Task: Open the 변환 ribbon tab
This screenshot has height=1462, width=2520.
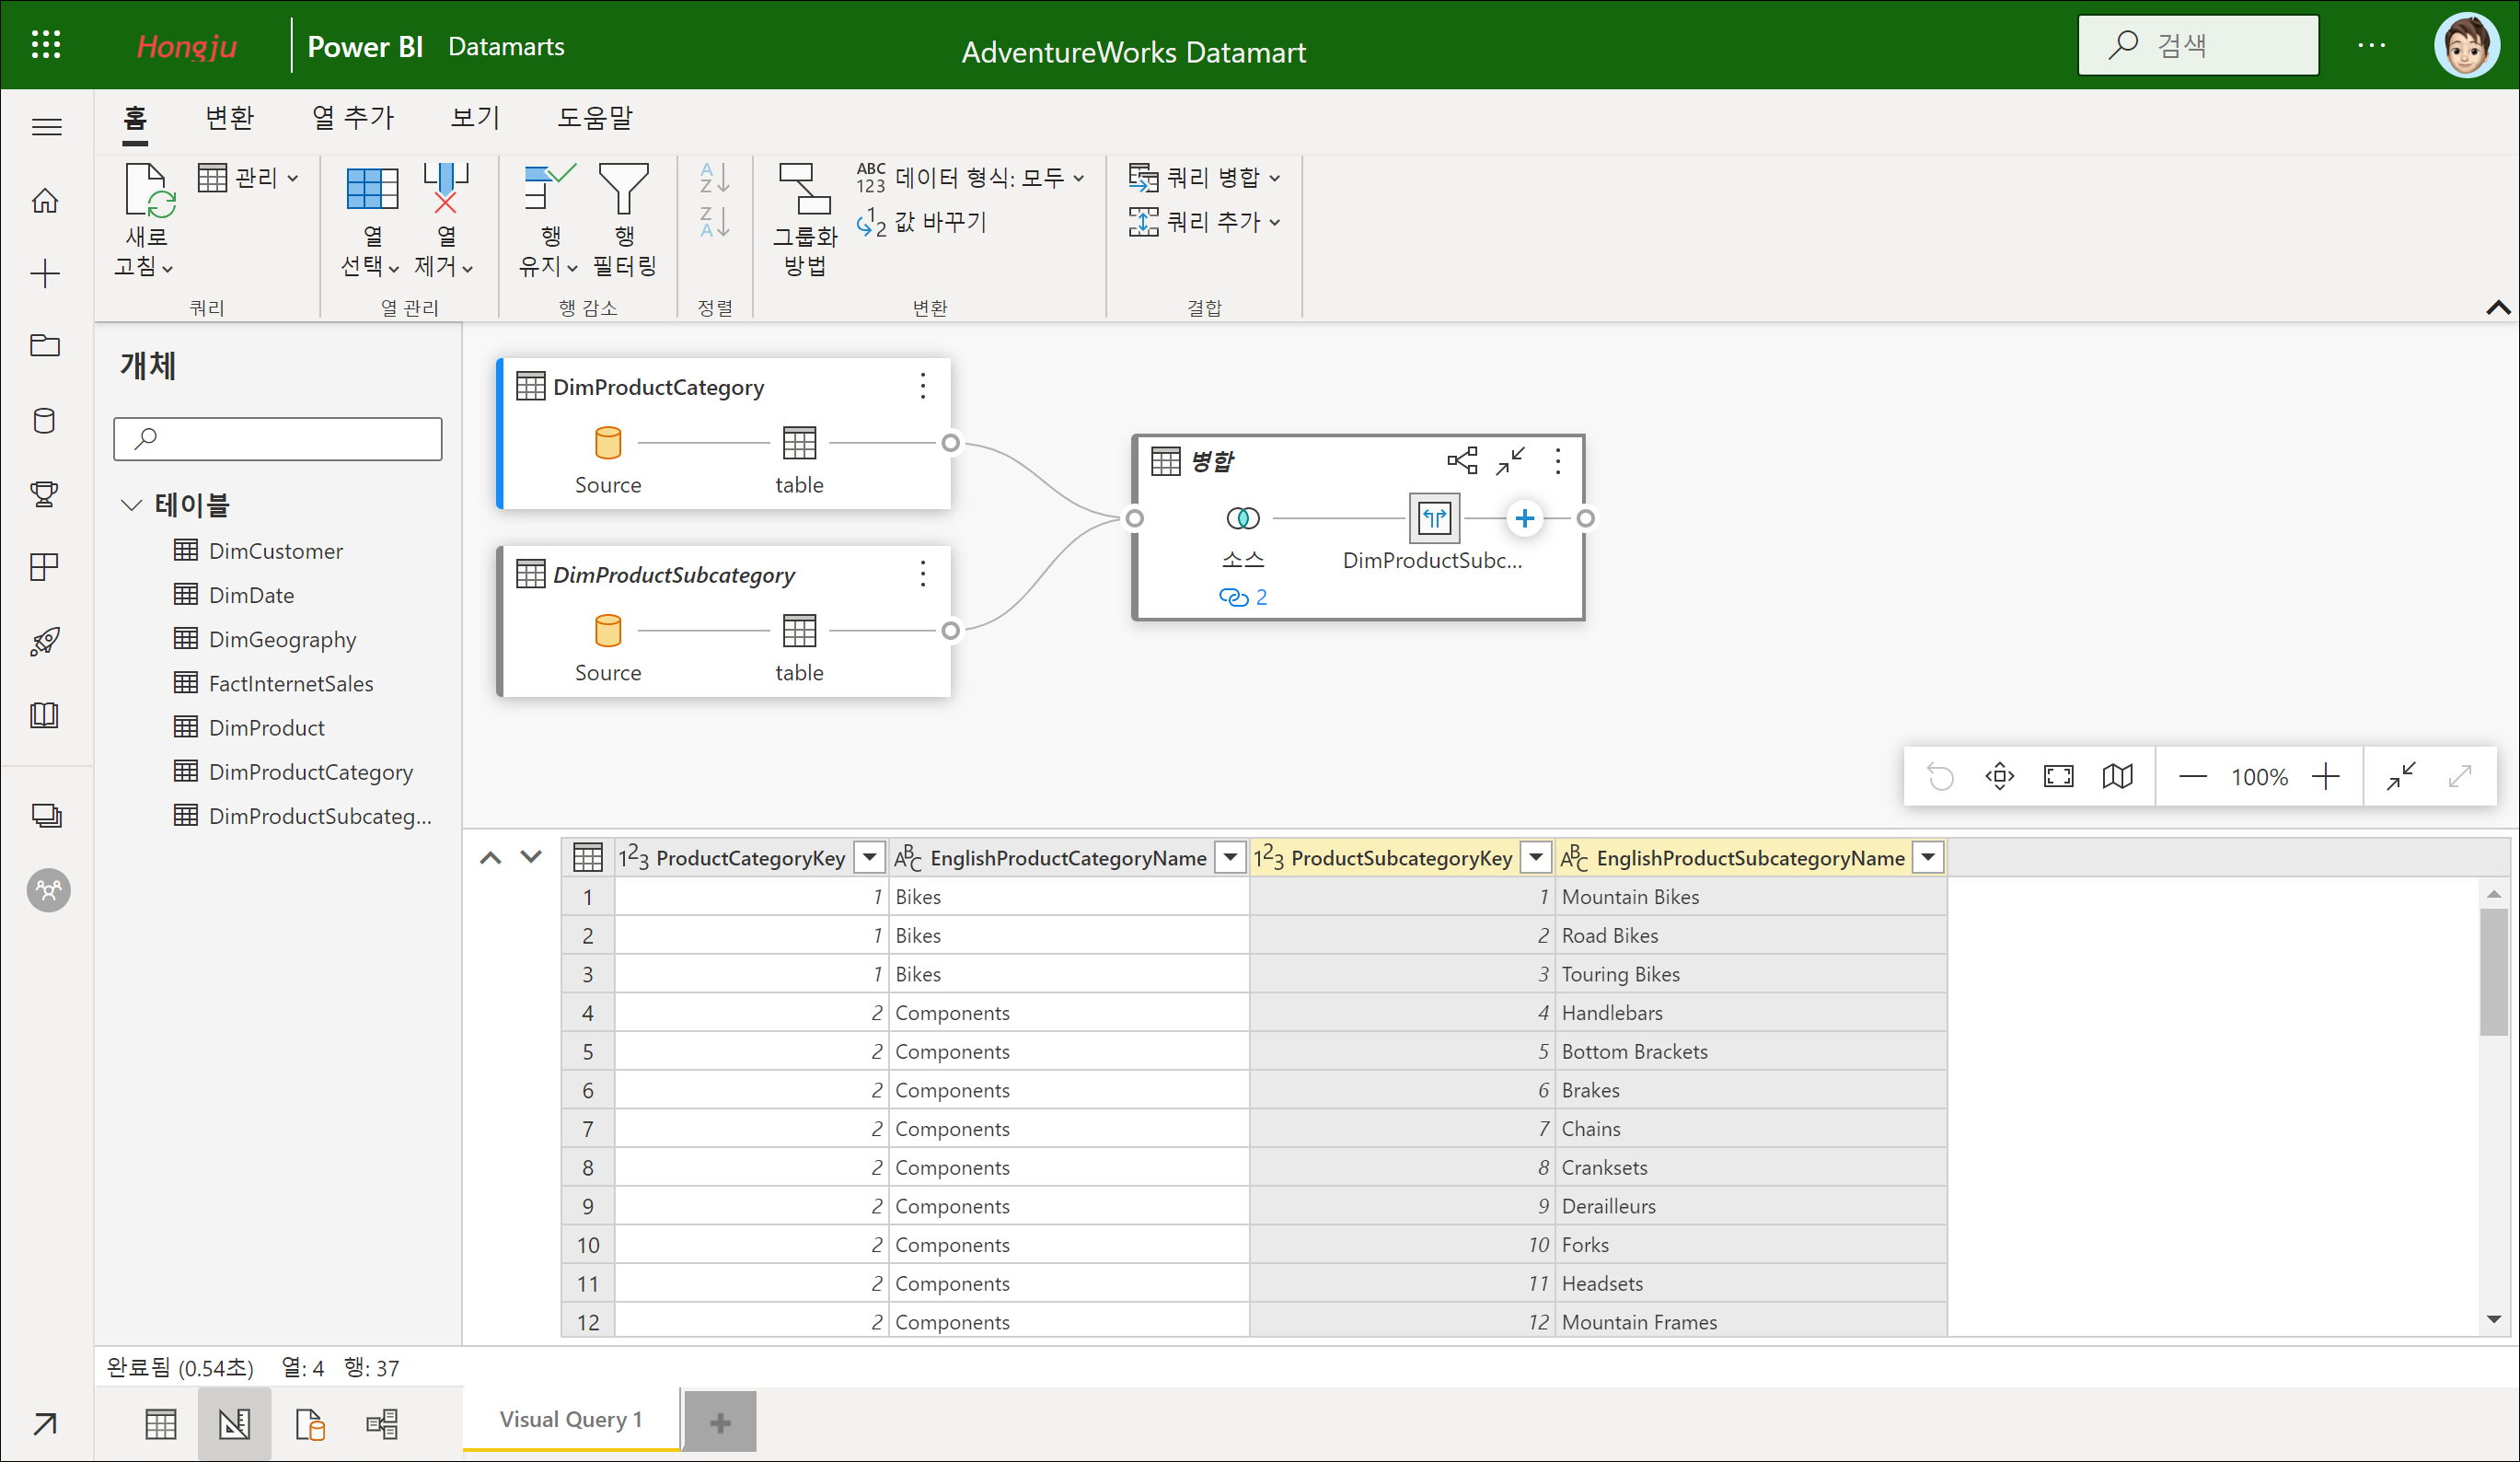Action: 229,118
